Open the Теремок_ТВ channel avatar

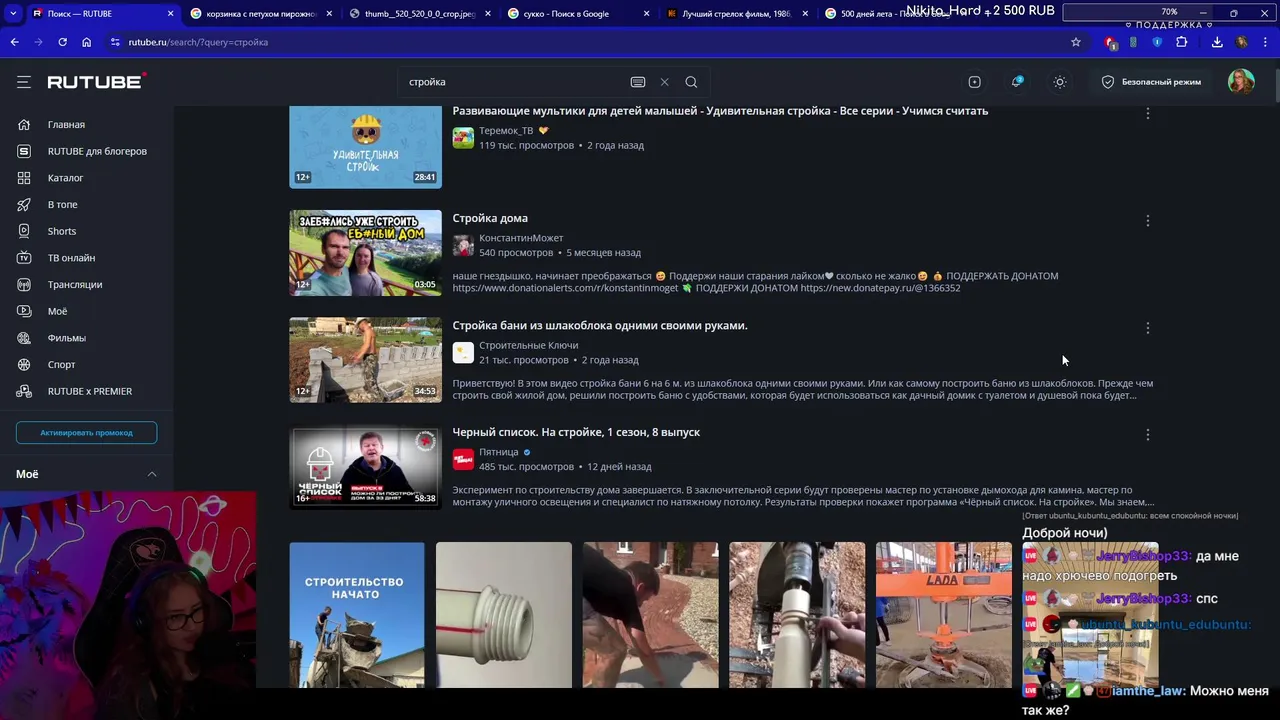pyautogui.click(x=463, y=138)
